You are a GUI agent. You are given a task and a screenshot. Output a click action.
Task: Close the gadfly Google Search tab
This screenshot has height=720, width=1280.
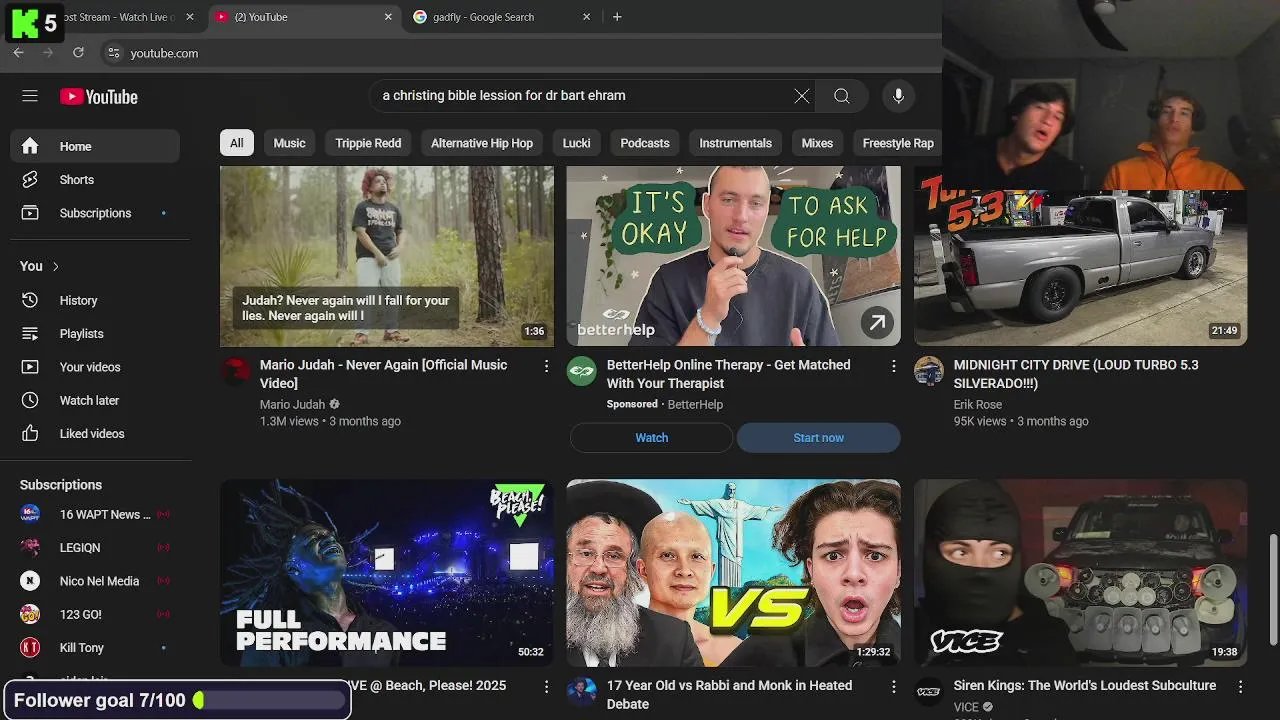pos(587,17)
